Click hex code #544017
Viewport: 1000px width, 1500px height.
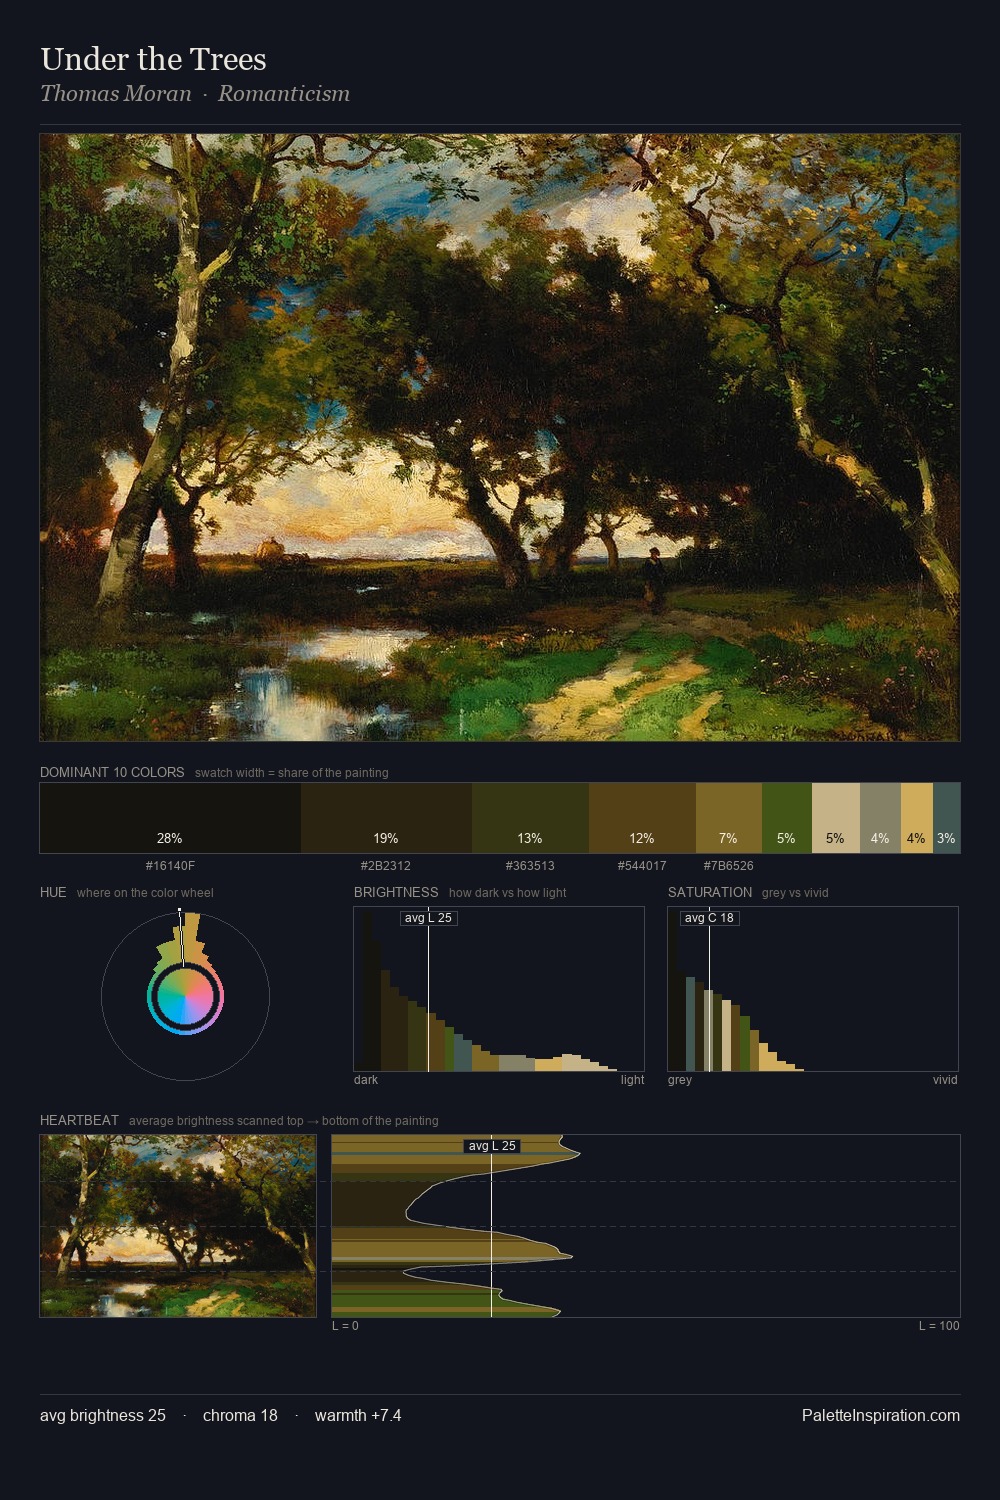pyautogui.click(x=642, y=866)
